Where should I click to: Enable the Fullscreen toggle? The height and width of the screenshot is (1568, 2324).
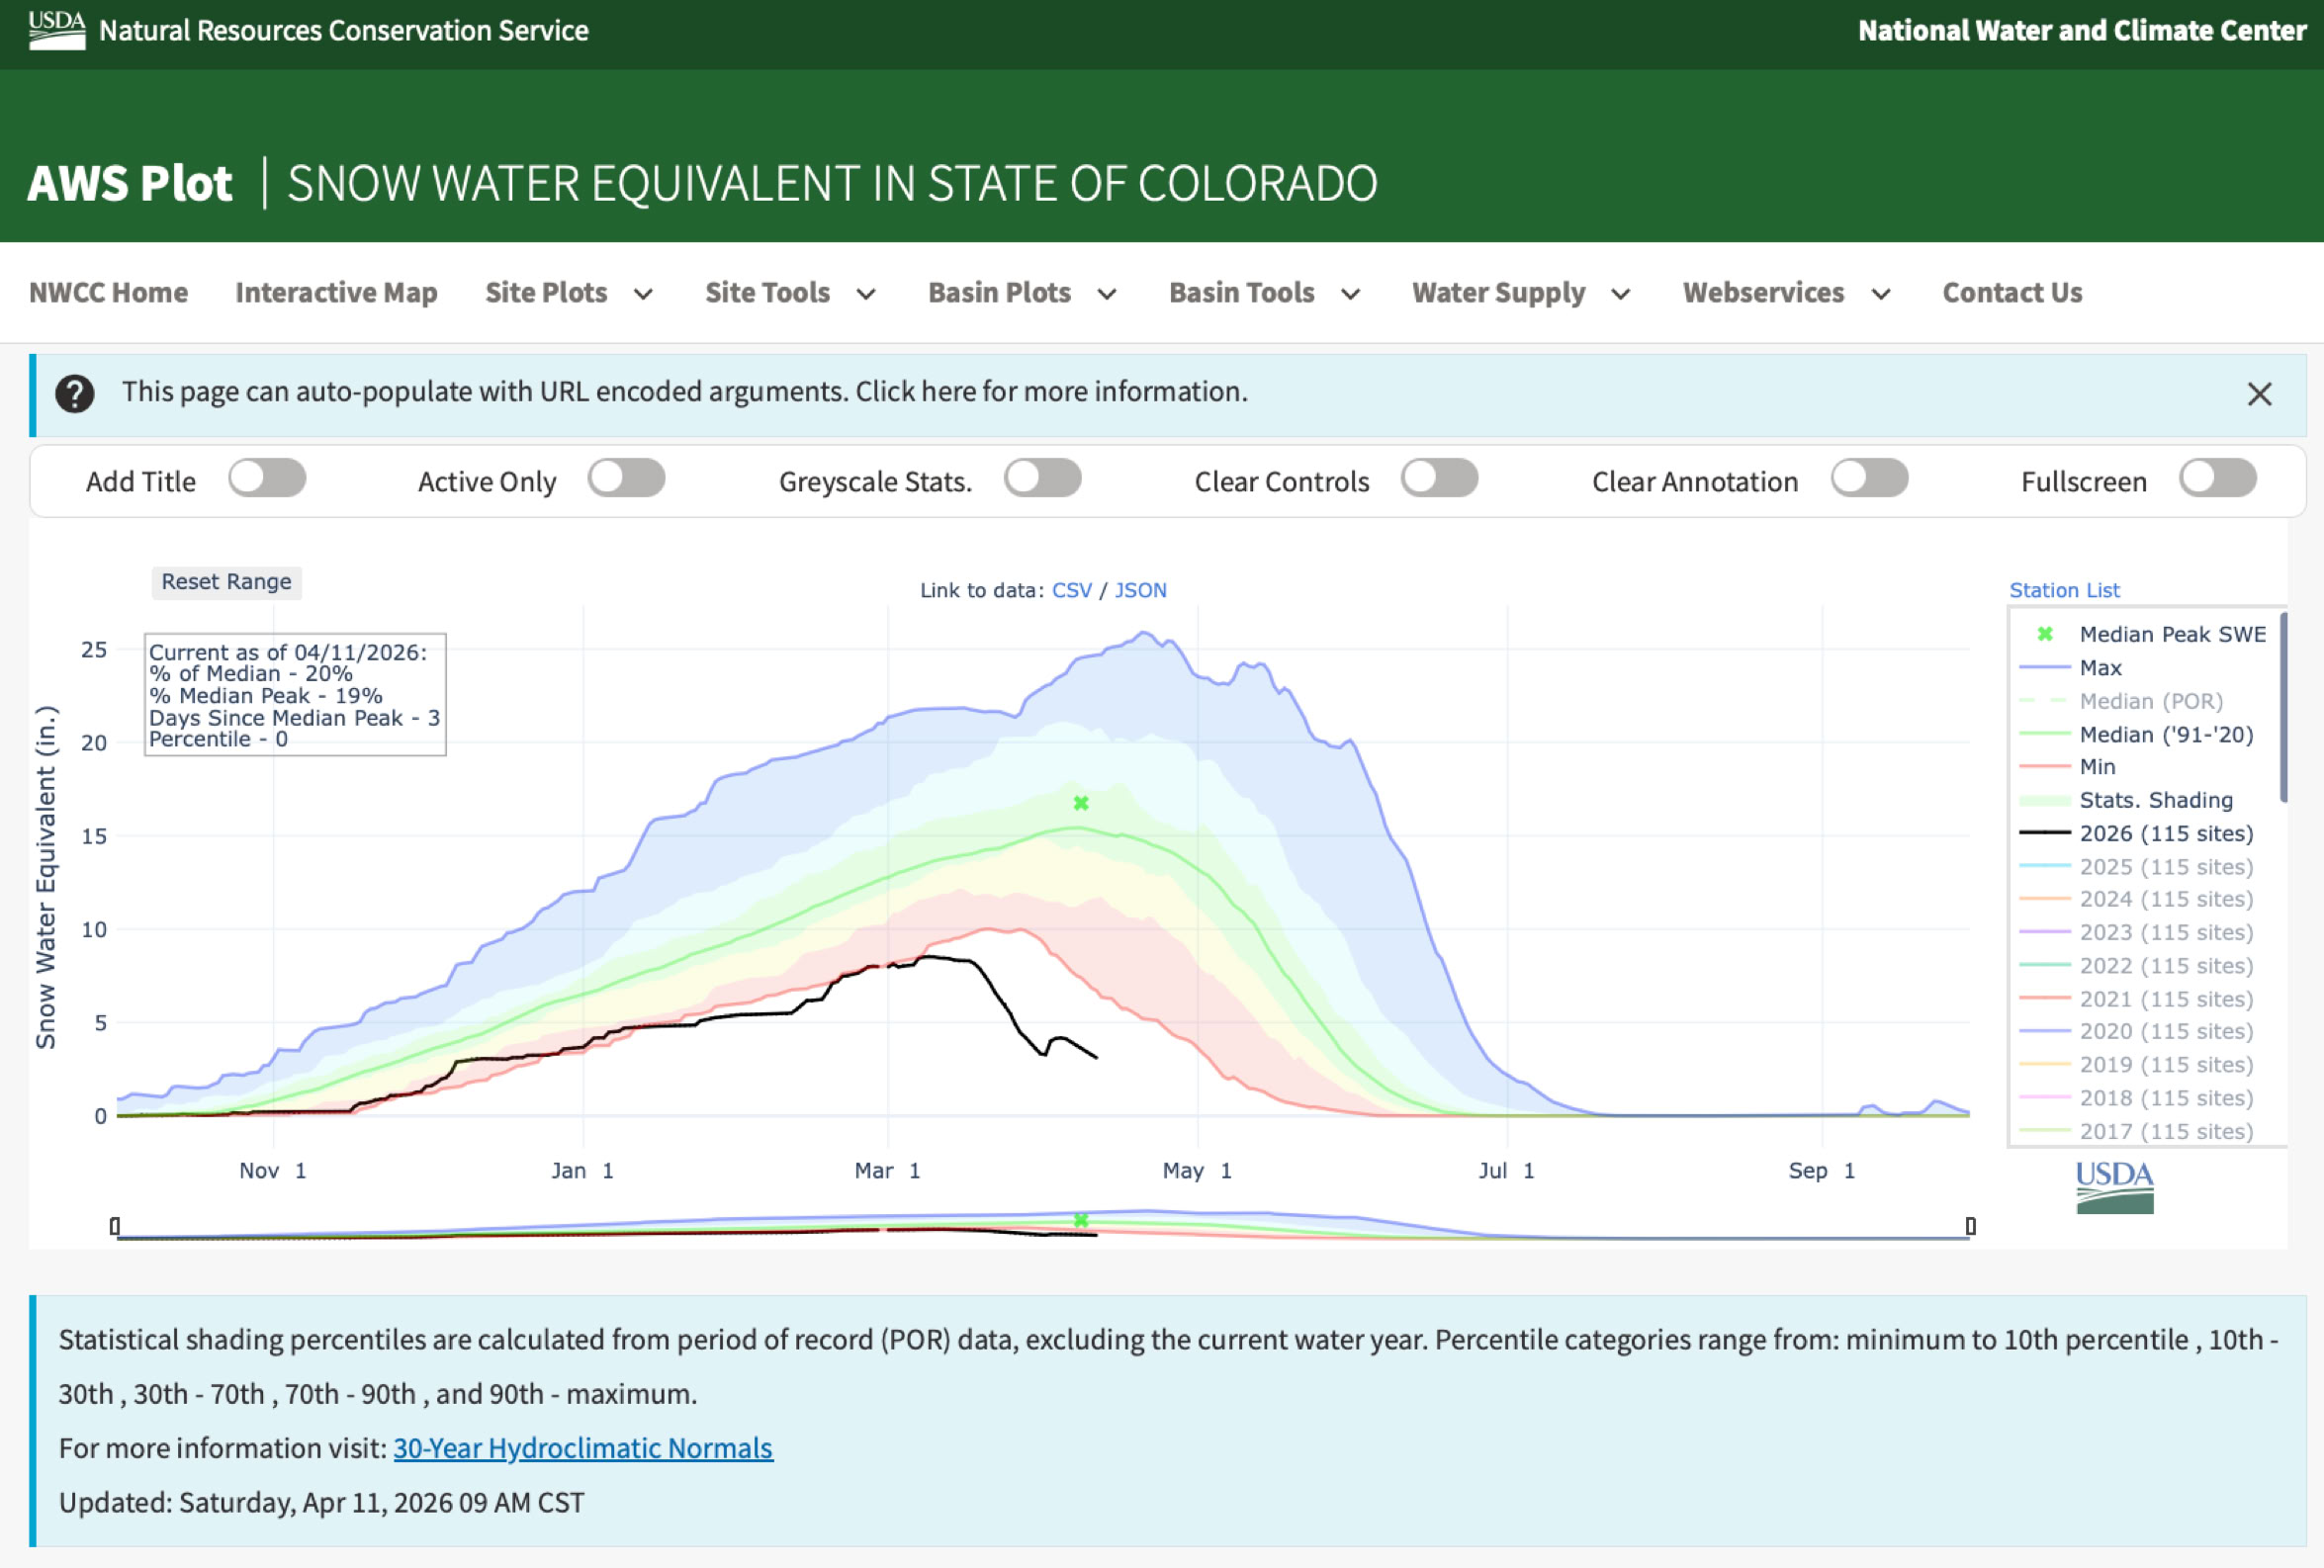point(2218,479)
